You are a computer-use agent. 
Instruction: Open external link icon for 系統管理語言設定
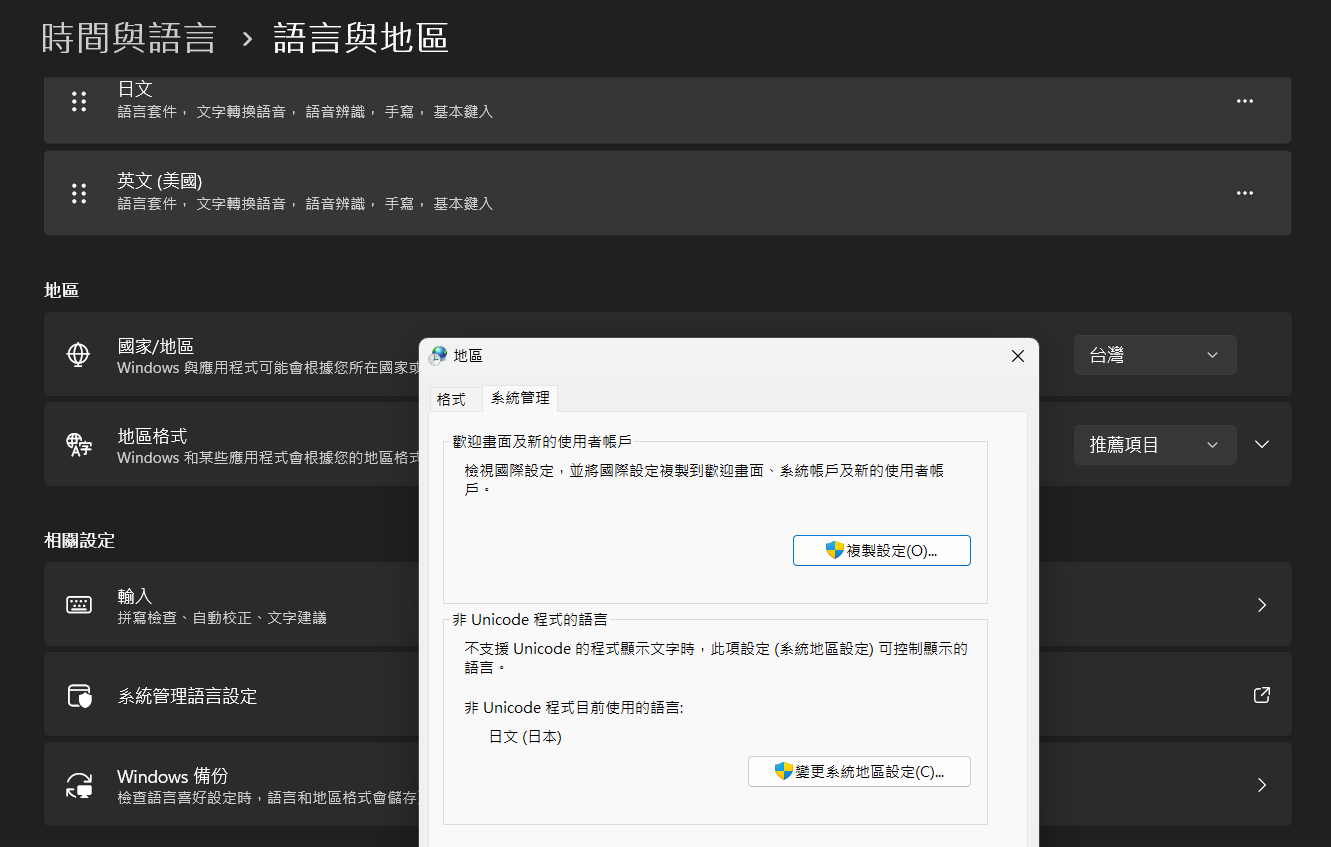pos(1261,695)
